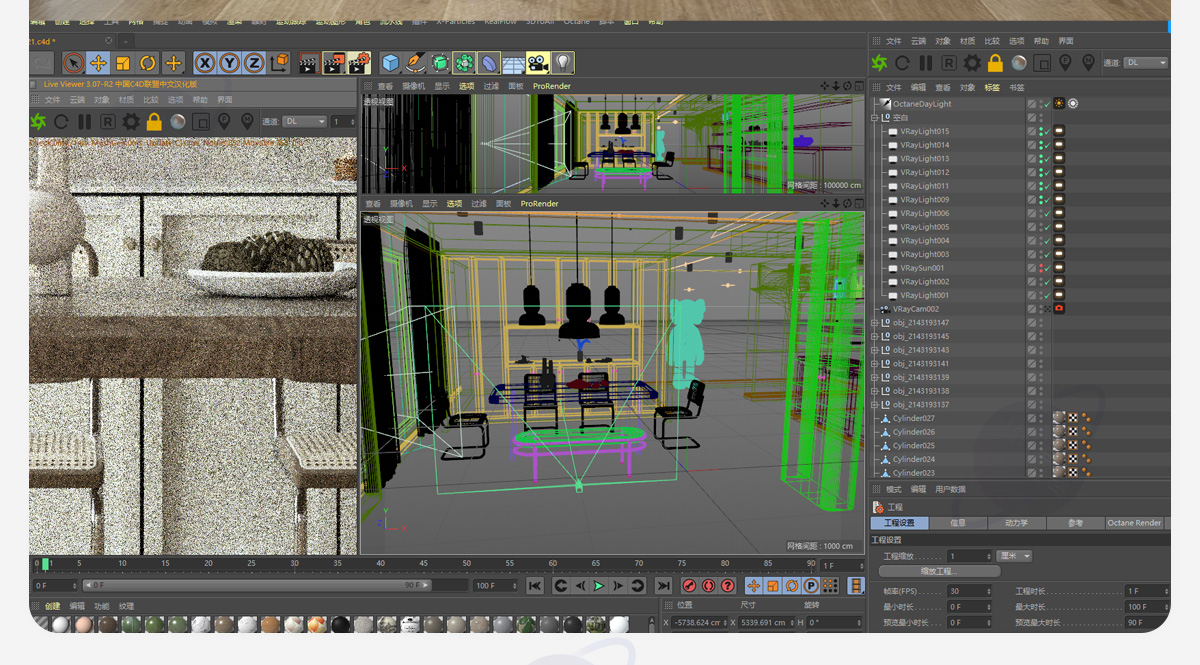Select the Live Selection arrow tool
Viewport: 1200px width, 665px height.
[73, 63]
